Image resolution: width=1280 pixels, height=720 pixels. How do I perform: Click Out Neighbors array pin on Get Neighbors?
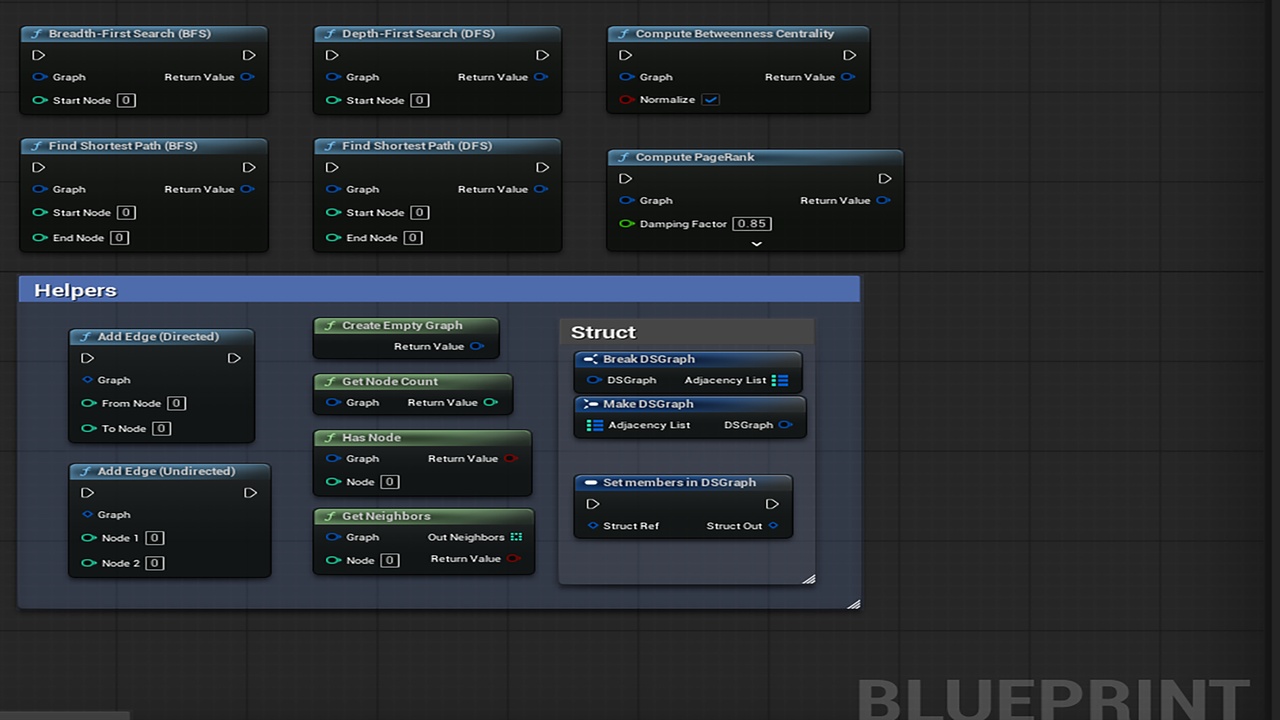pos(516,537)
